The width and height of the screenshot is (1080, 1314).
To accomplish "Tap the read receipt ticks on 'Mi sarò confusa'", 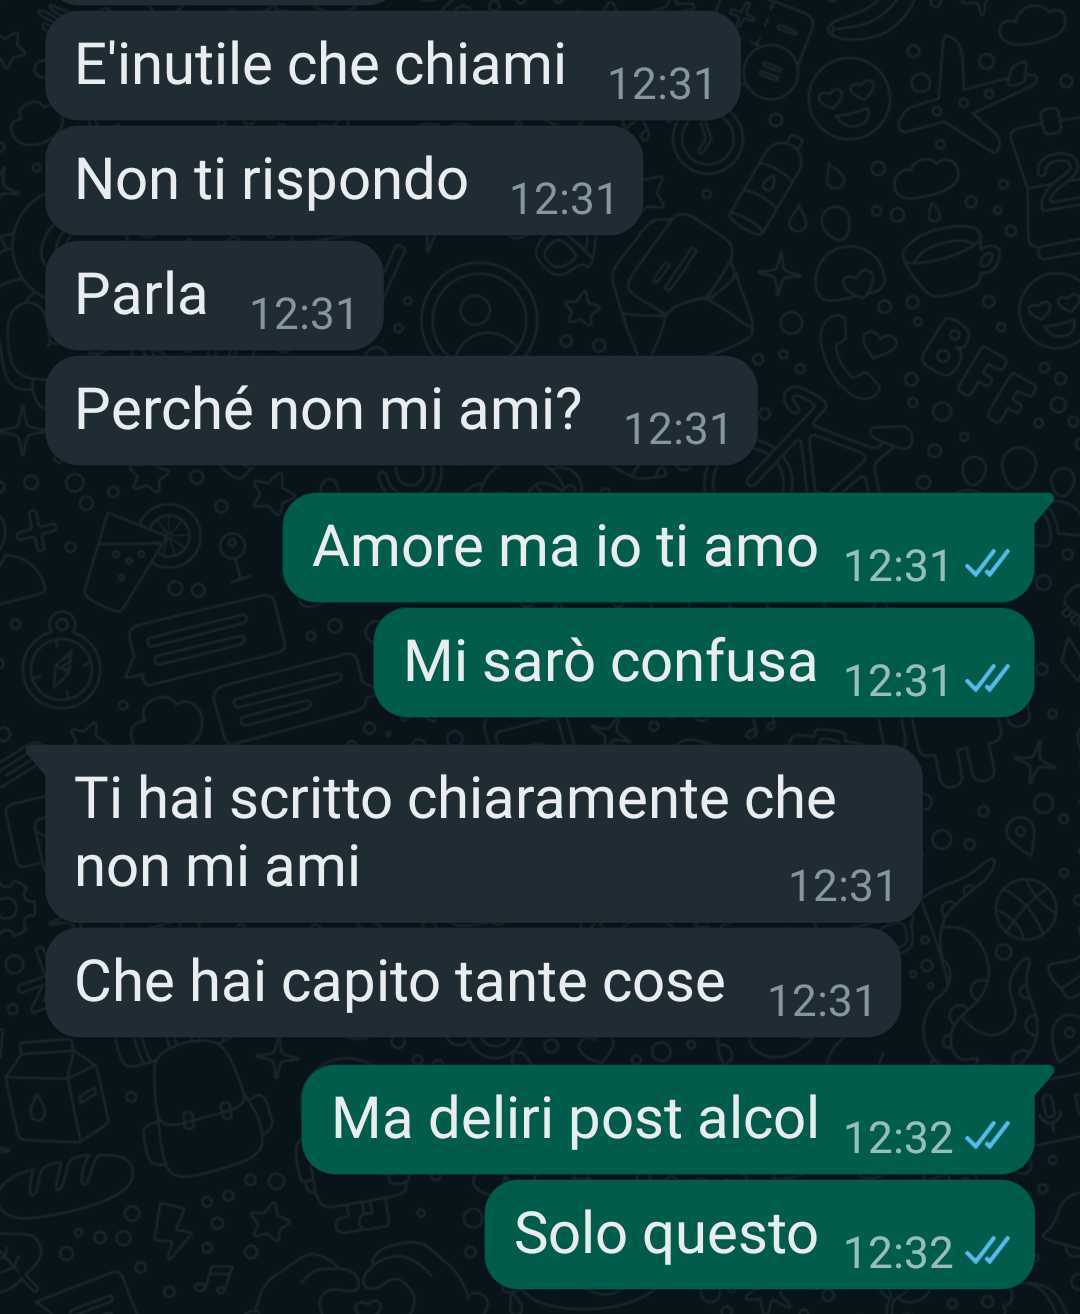I will click(987, 679).
